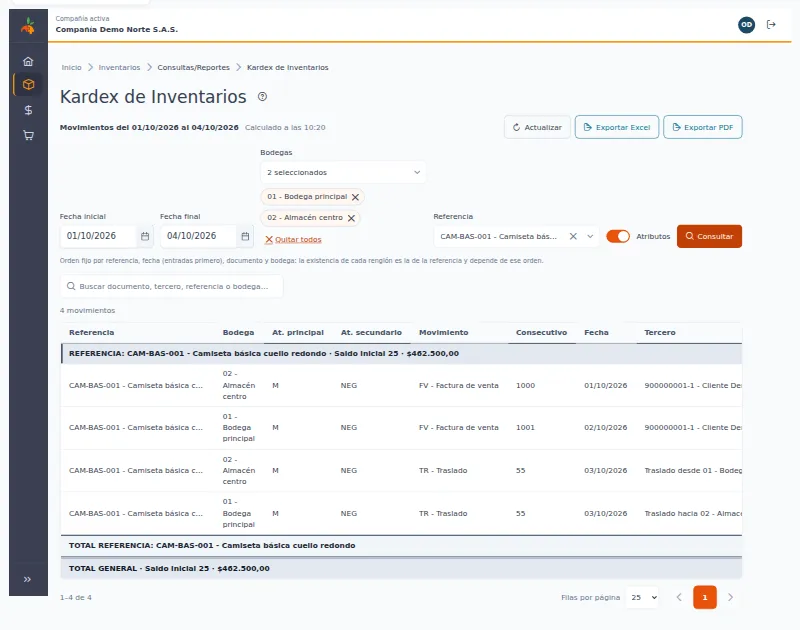
Task: Click Exportar PDF button
Action: click(x=703, y=127)
